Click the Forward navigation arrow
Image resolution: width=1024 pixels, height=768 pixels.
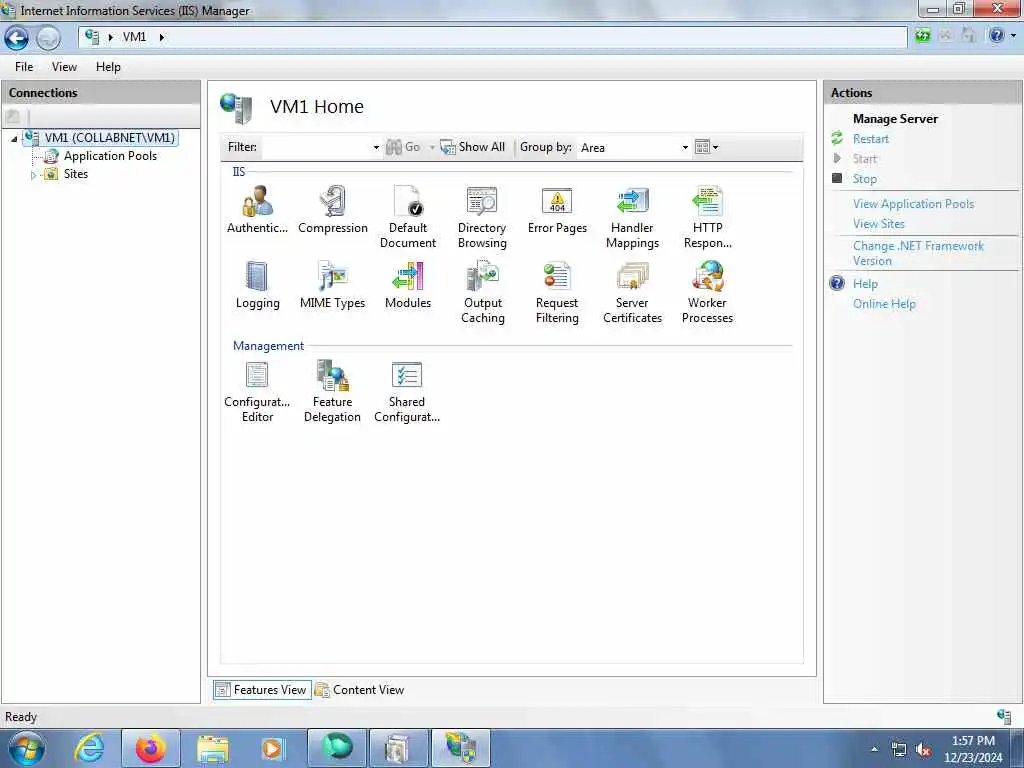click(48, 38)
